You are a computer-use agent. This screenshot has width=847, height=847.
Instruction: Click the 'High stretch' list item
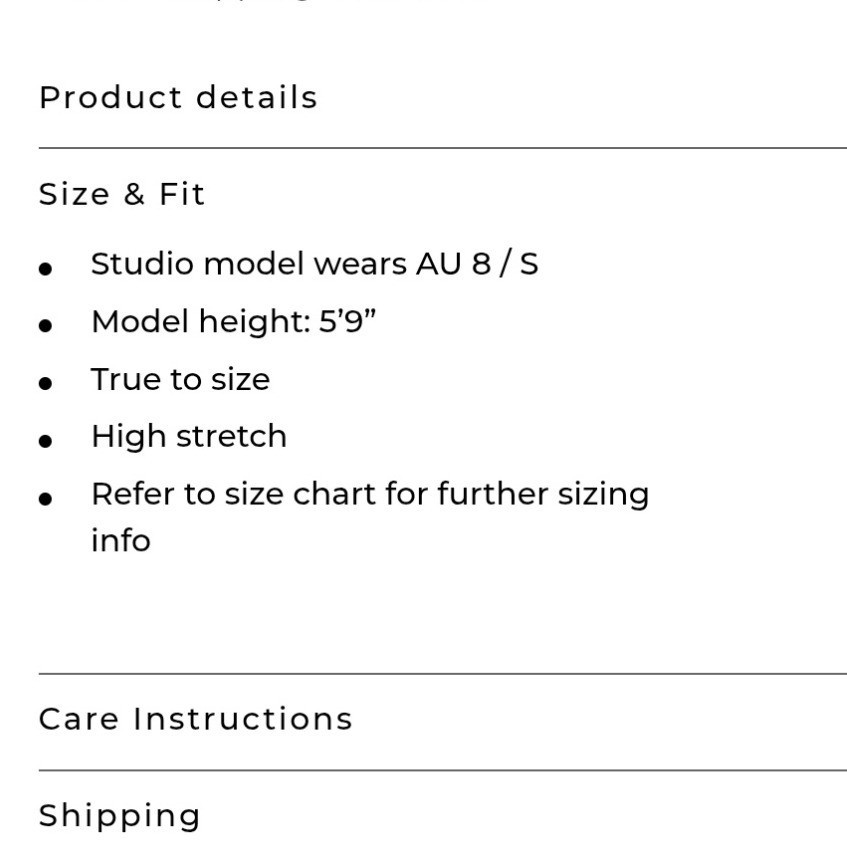189,436
